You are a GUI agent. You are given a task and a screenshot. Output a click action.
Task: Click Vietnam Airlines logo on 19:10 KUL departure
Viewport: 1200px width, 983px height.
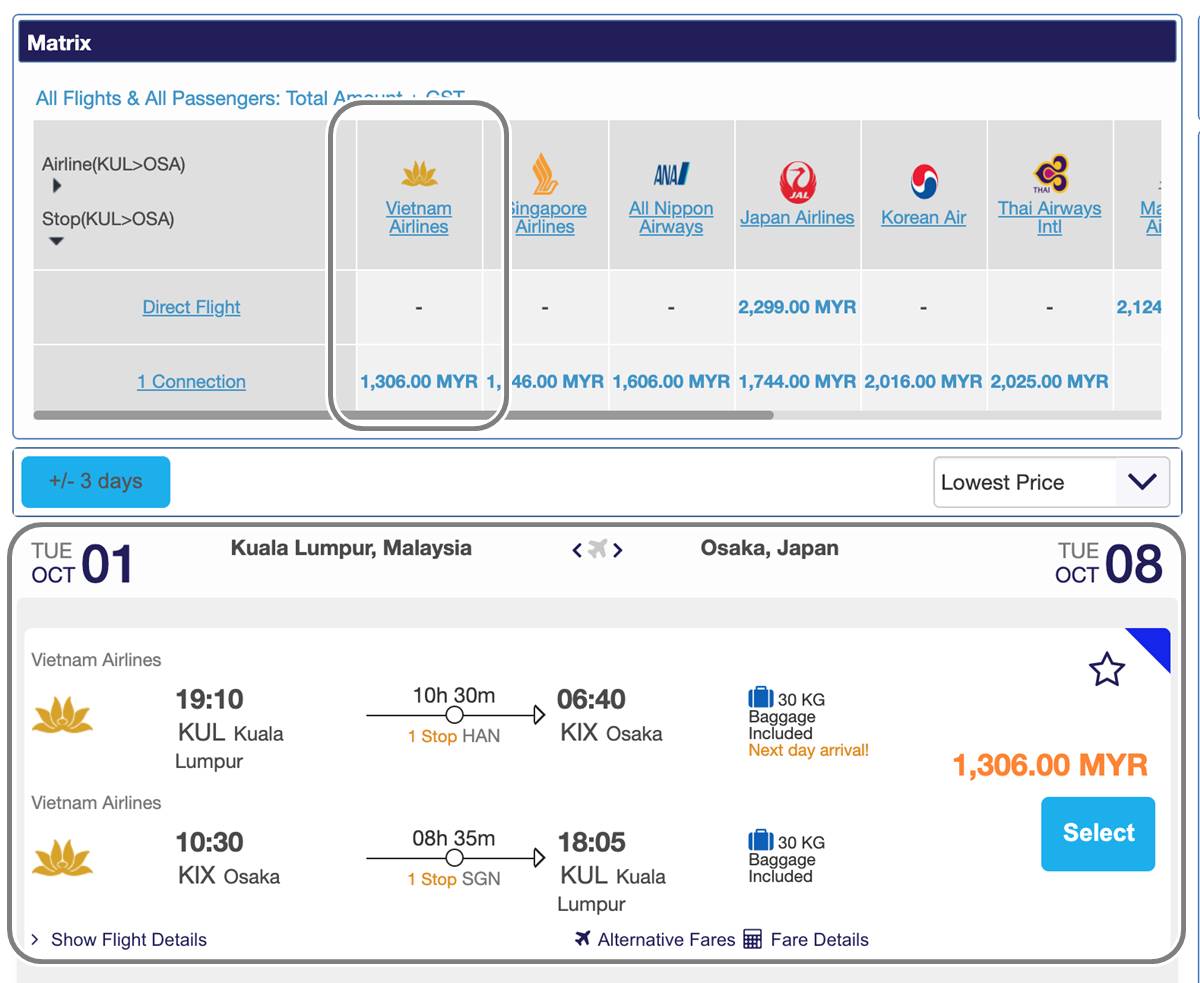[x=62, y=716]
